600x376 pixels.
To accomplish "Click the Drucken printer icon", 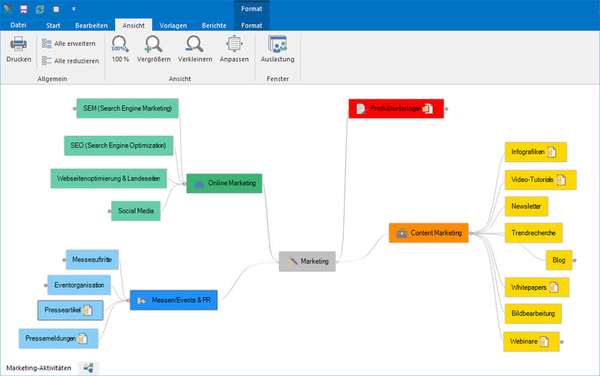I will point(18,44).
